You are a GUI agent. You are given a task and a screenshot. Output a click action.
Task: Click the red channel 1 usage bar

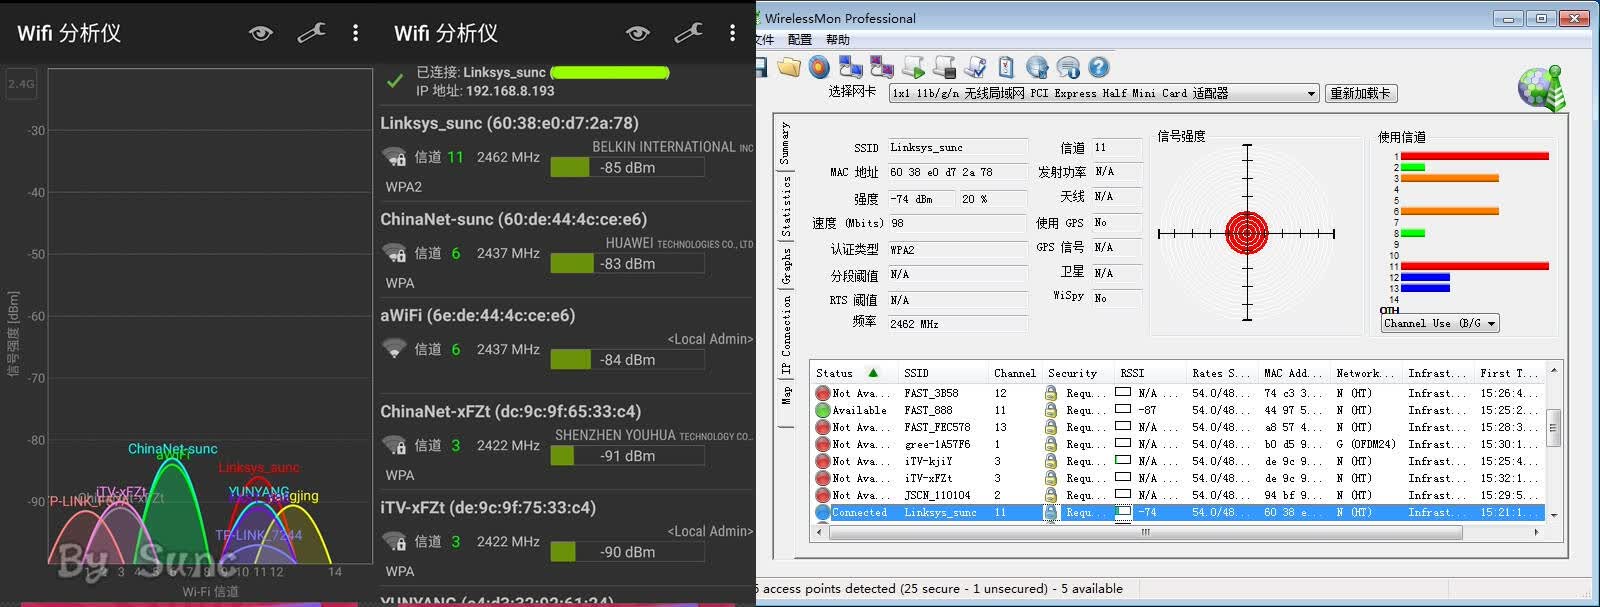click(x=1474, y=156)
